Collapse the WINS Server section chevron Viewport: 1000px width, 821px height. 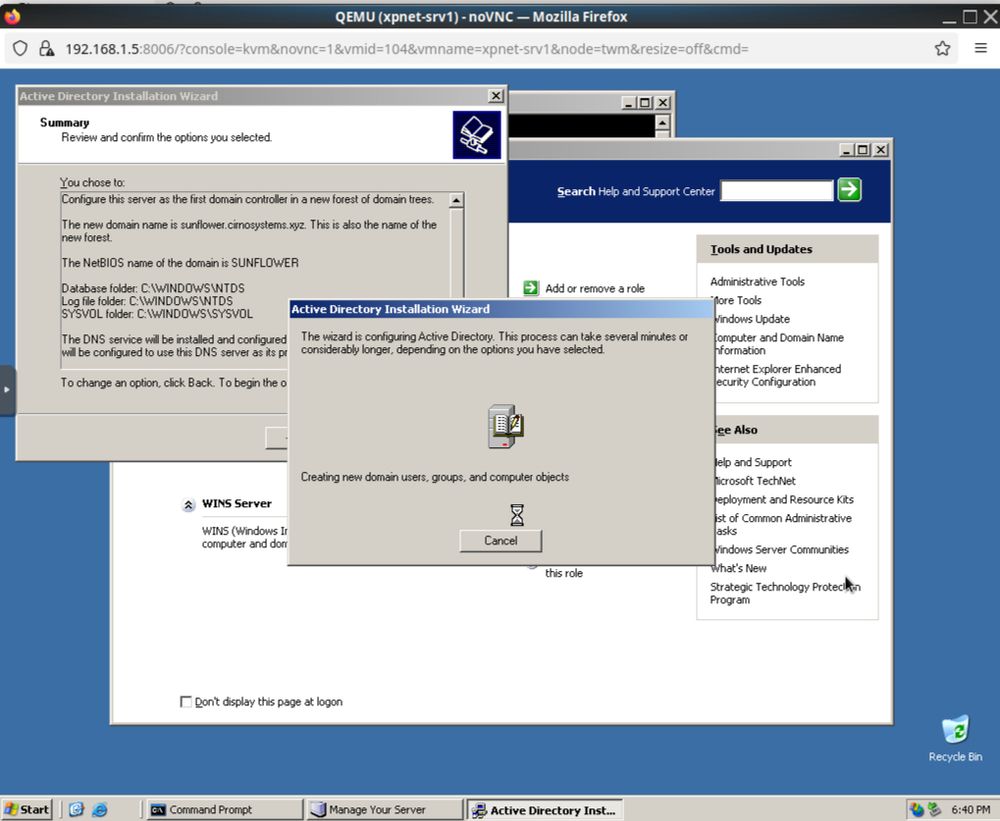coord(188,505)
